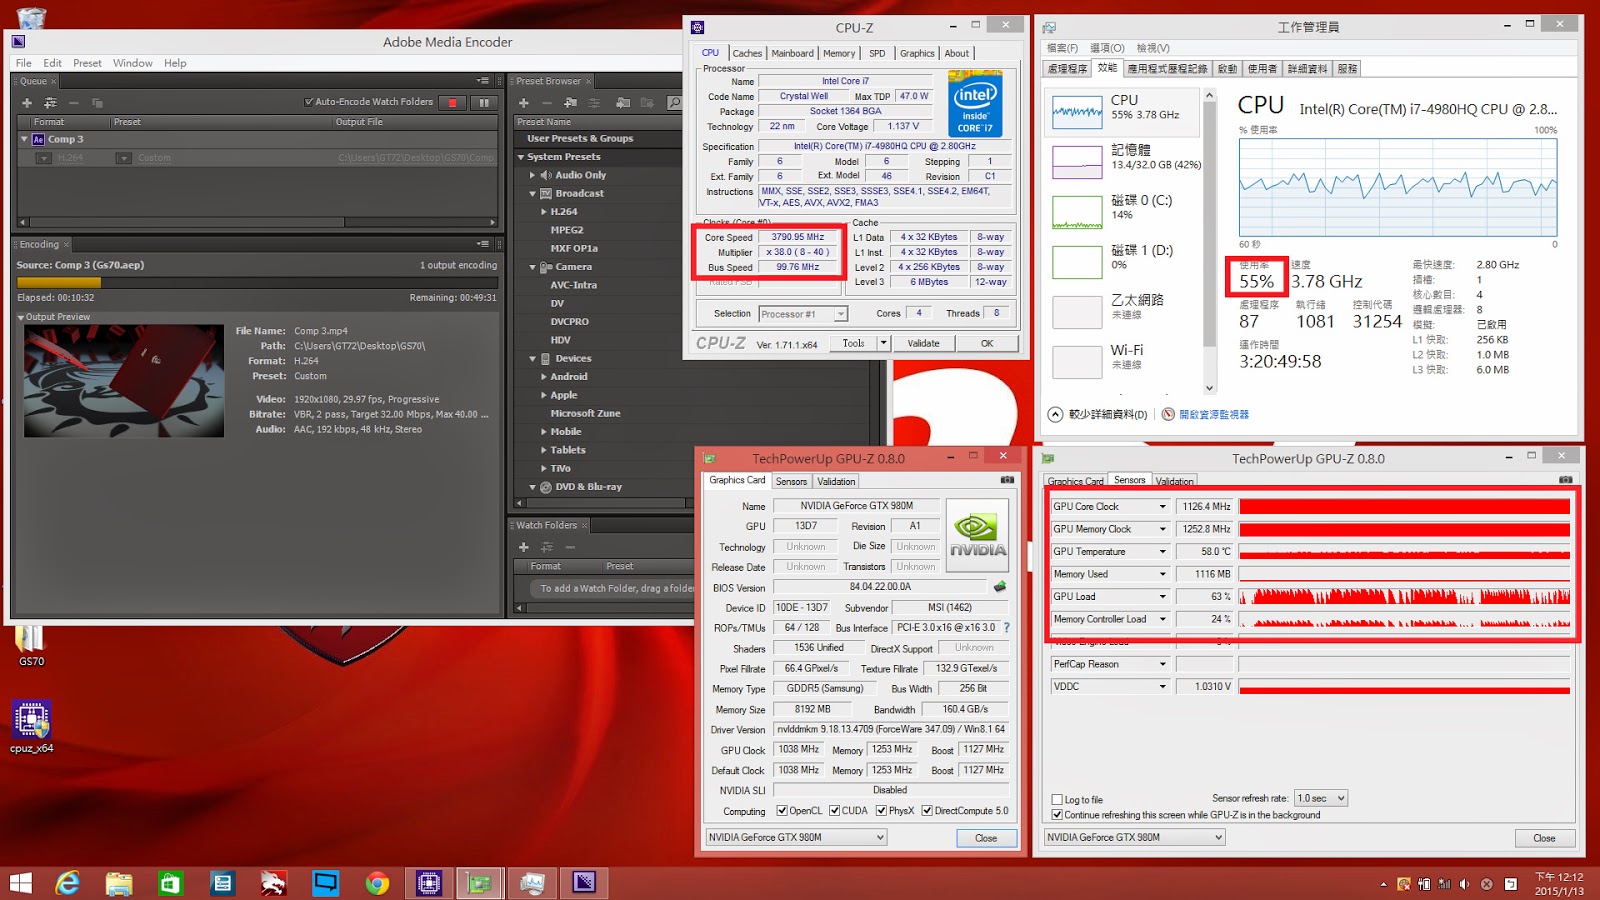The width and height of the screenshot is (1600, 900).
Task: Enable Log to file in GPU-Z Sensors
Action: (x=1057, y=800)
